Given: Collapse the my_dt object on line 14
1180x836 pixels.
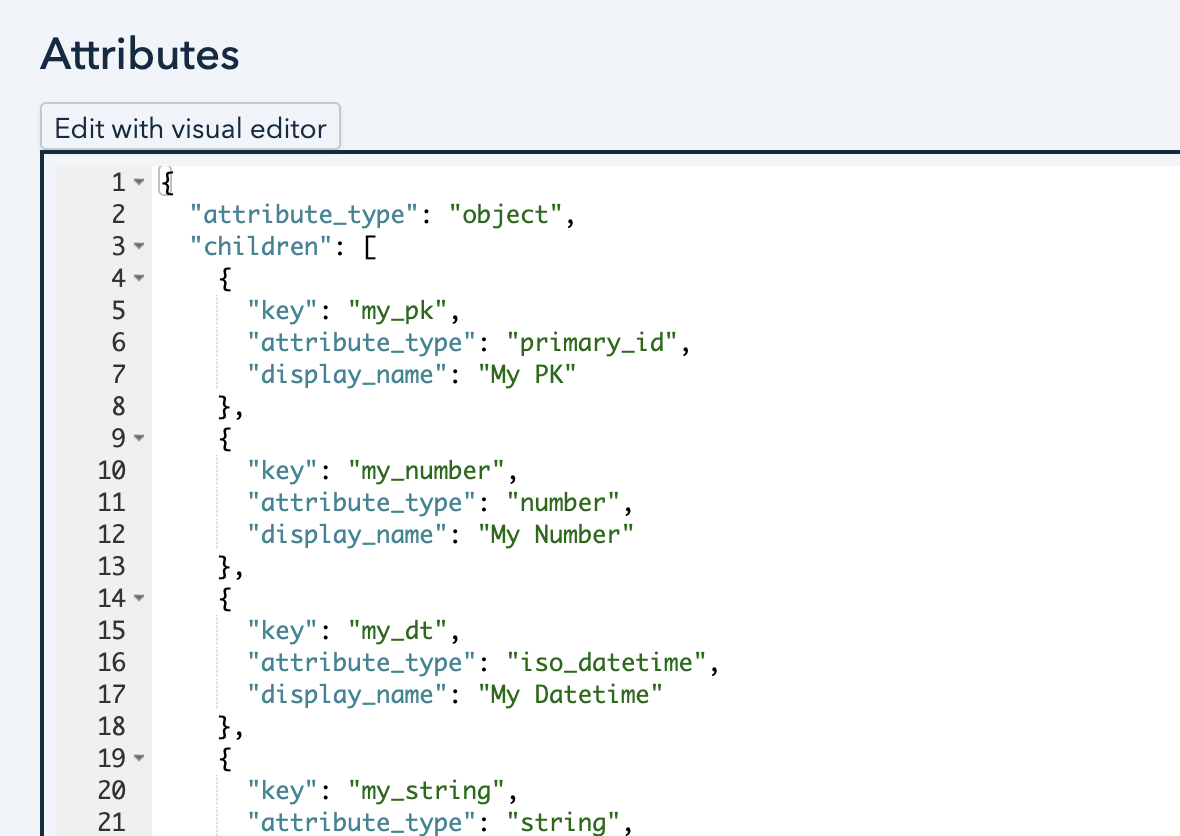Looking at the screenshot, I should [x=139, y=599].
